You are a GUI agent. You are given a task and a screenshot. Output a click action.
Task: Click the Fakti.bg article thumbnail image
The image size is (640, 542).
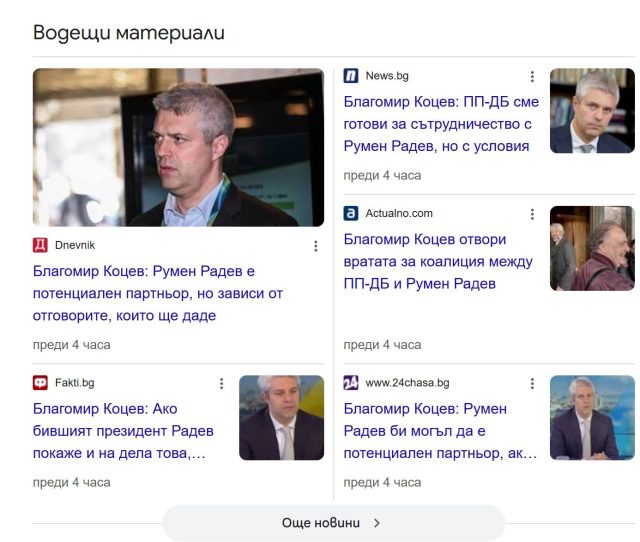point(281,417)
